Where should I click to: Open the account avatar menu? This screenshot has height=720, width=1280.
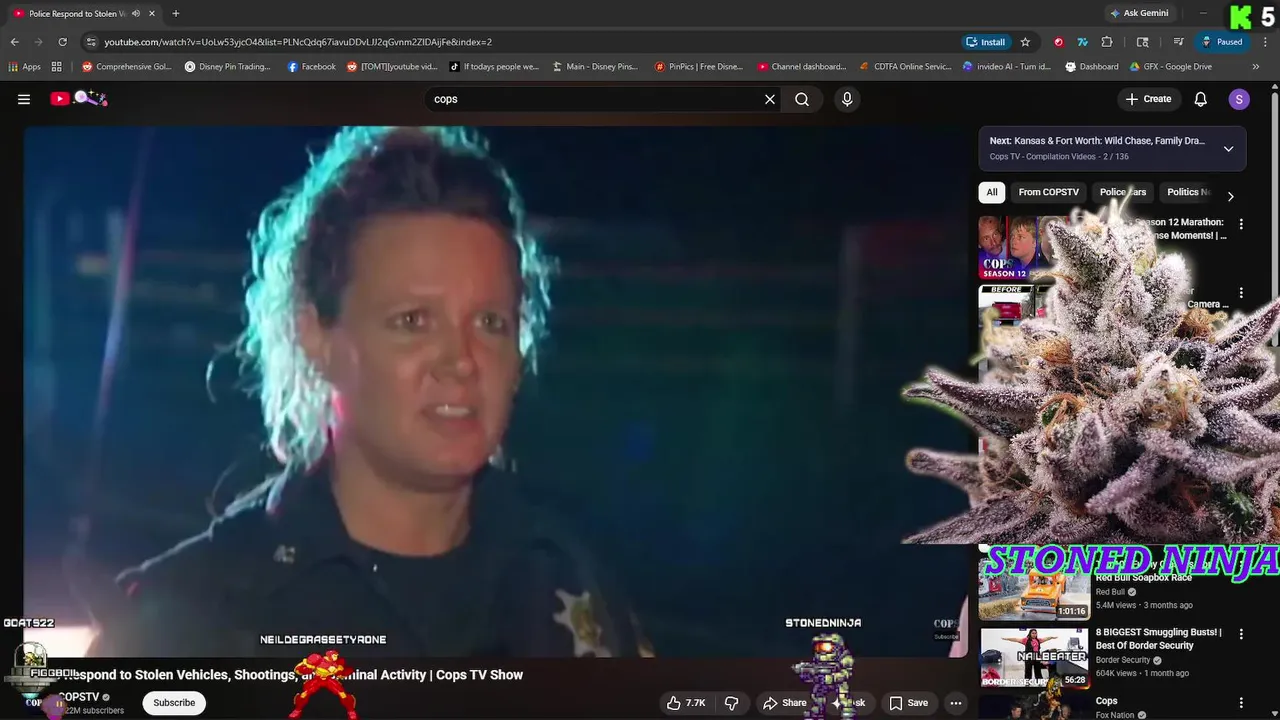[1239, 99]
